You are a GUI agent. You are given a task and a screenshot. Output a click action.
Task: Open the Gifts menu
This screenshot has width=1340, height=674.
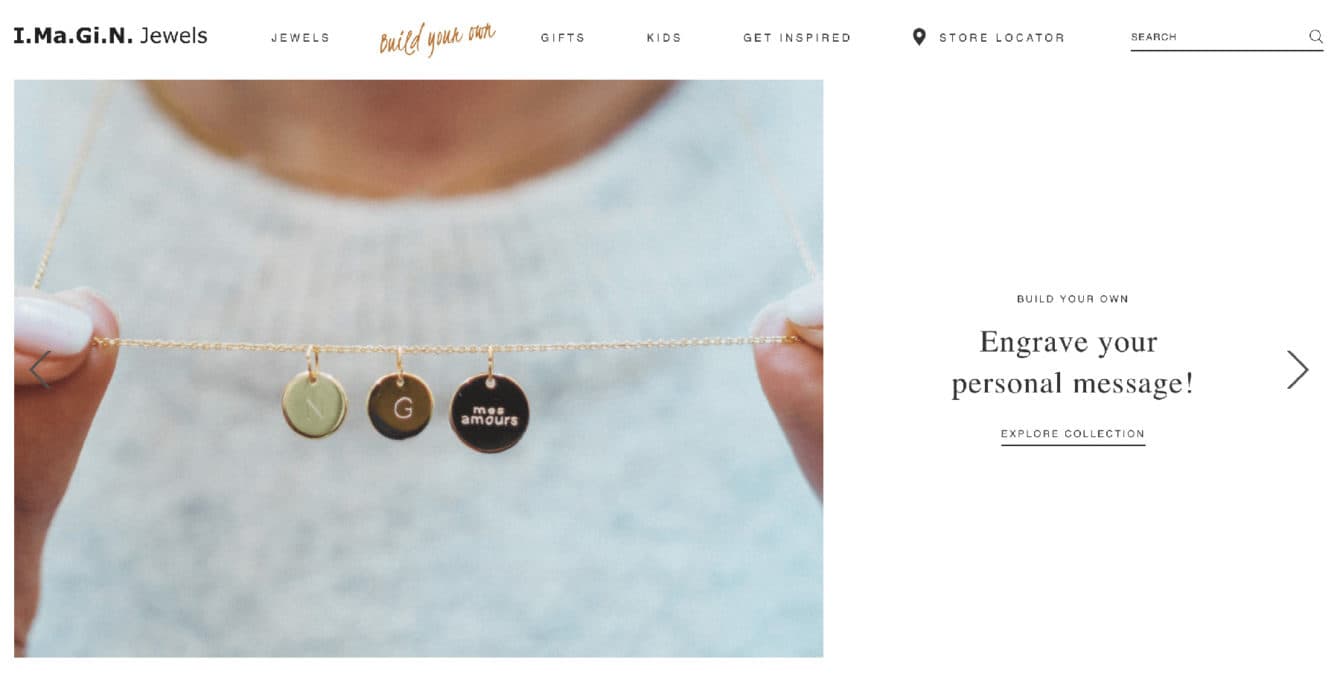point(563,38)
